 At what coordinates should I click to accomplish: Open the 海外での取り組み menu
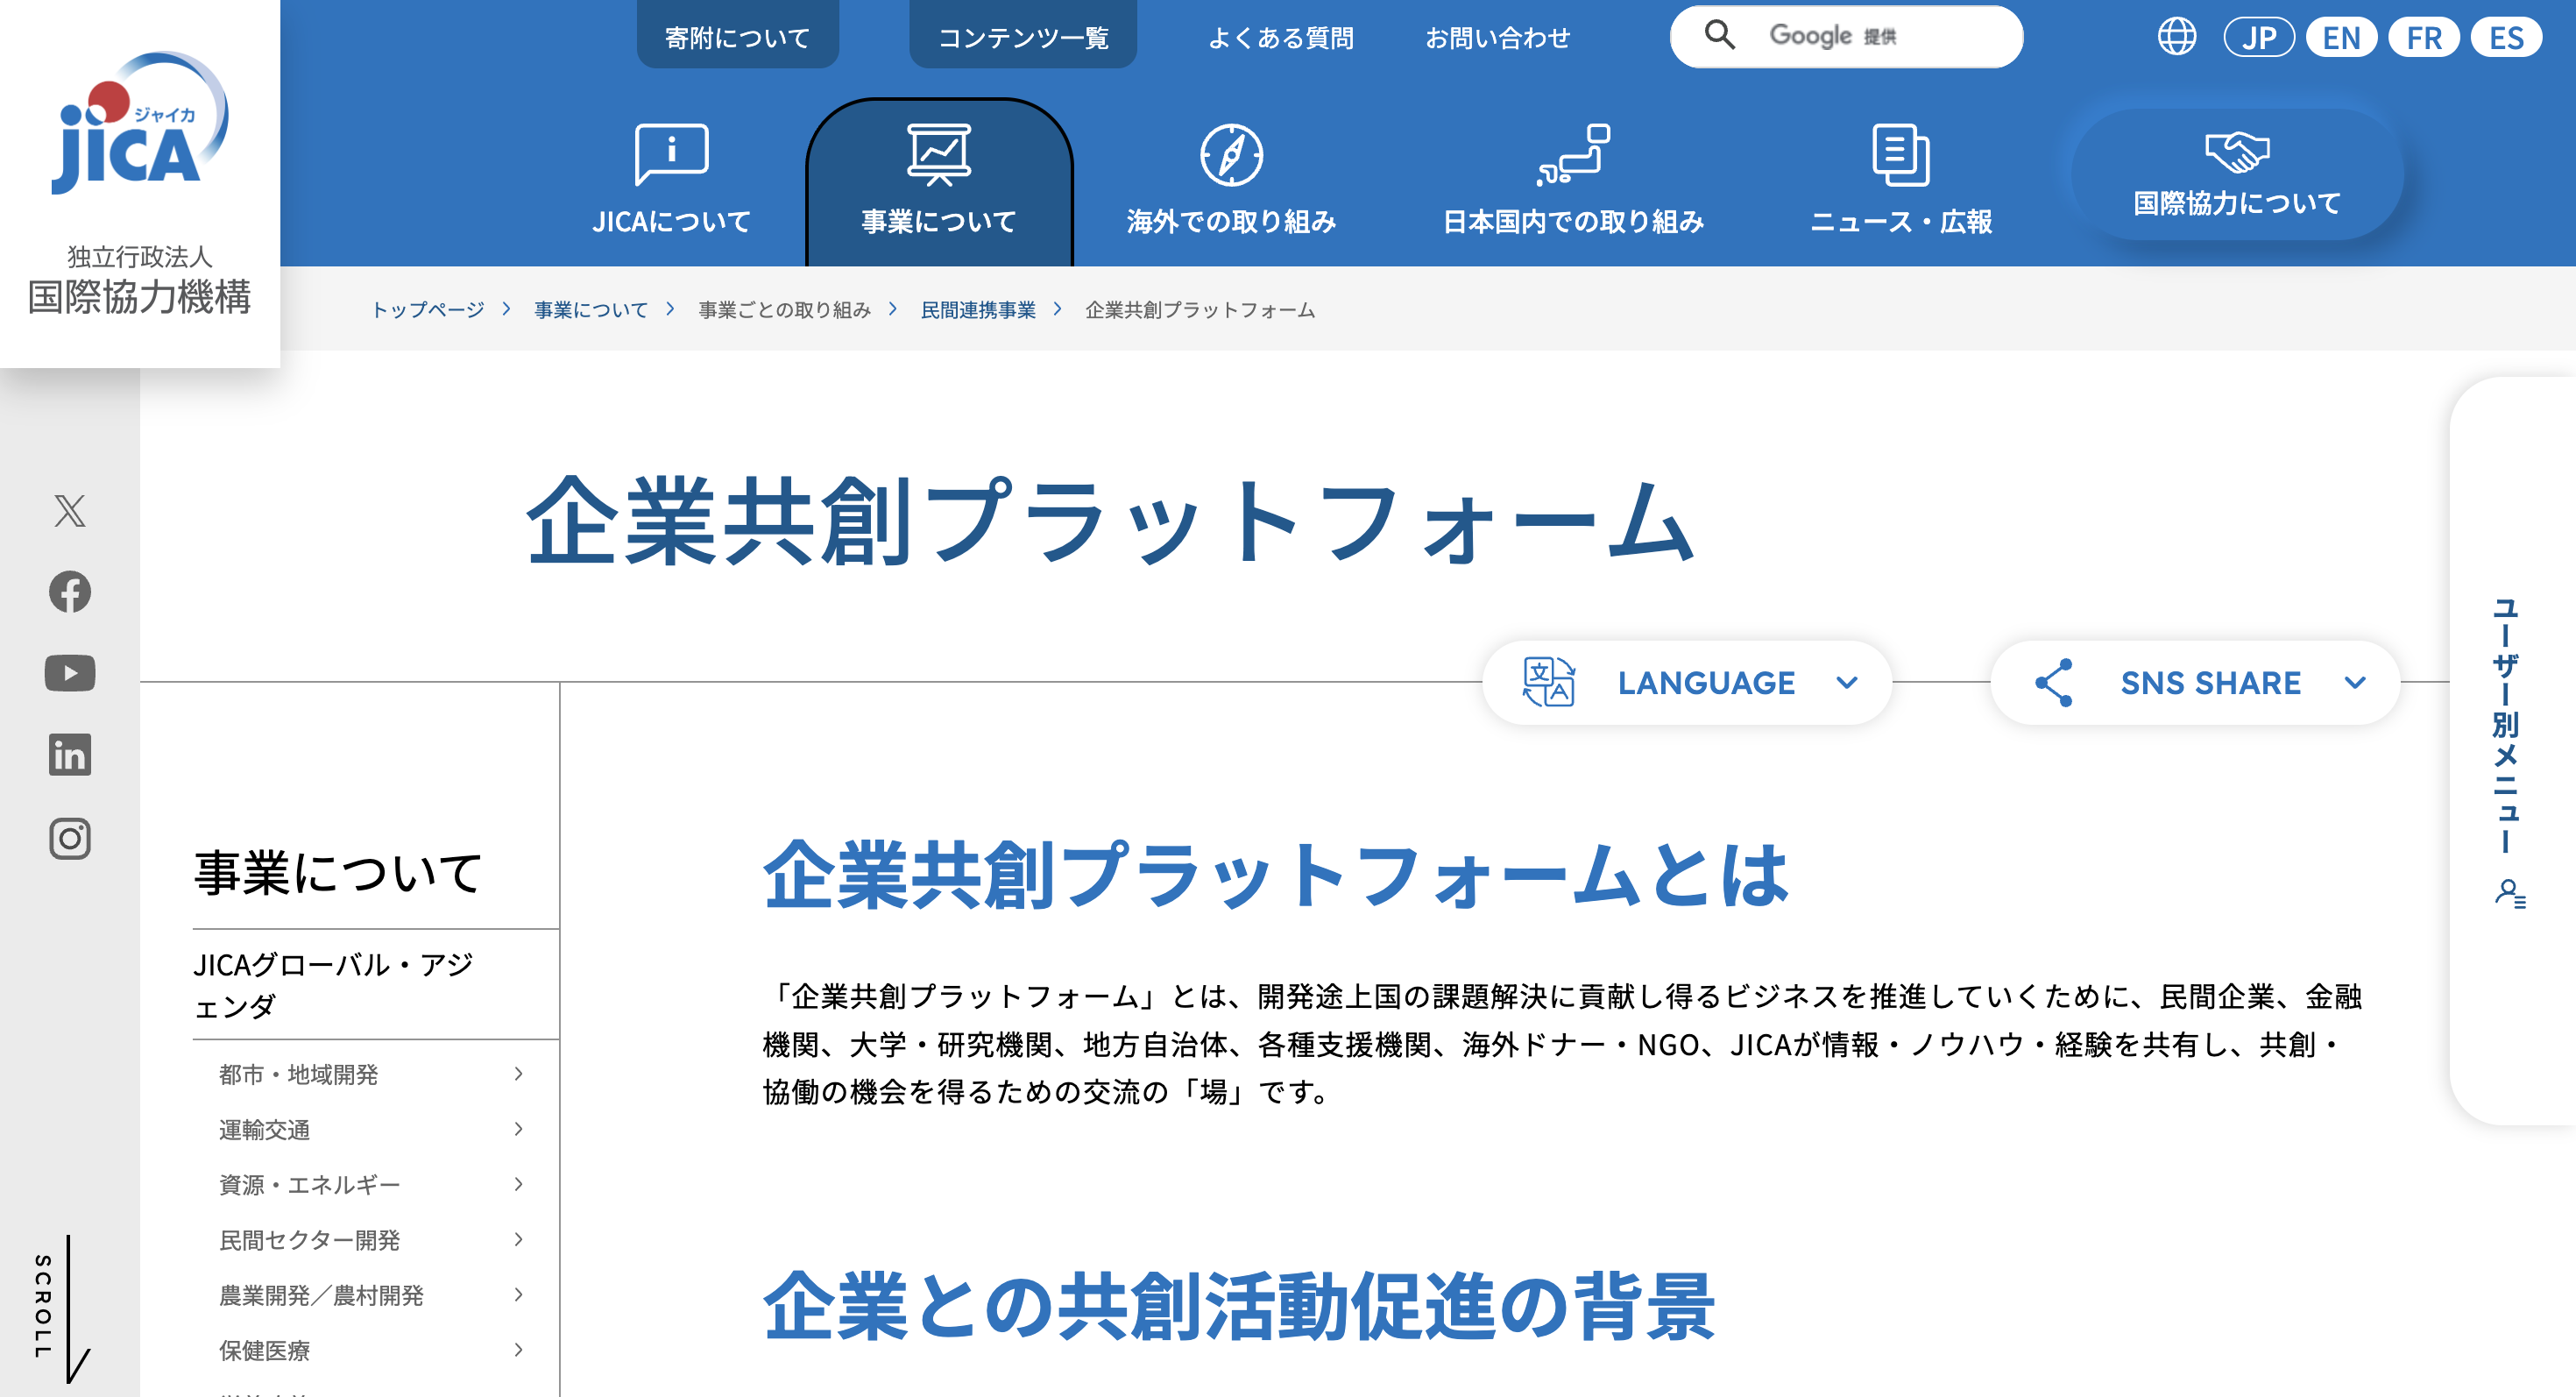coord(1231,180)
